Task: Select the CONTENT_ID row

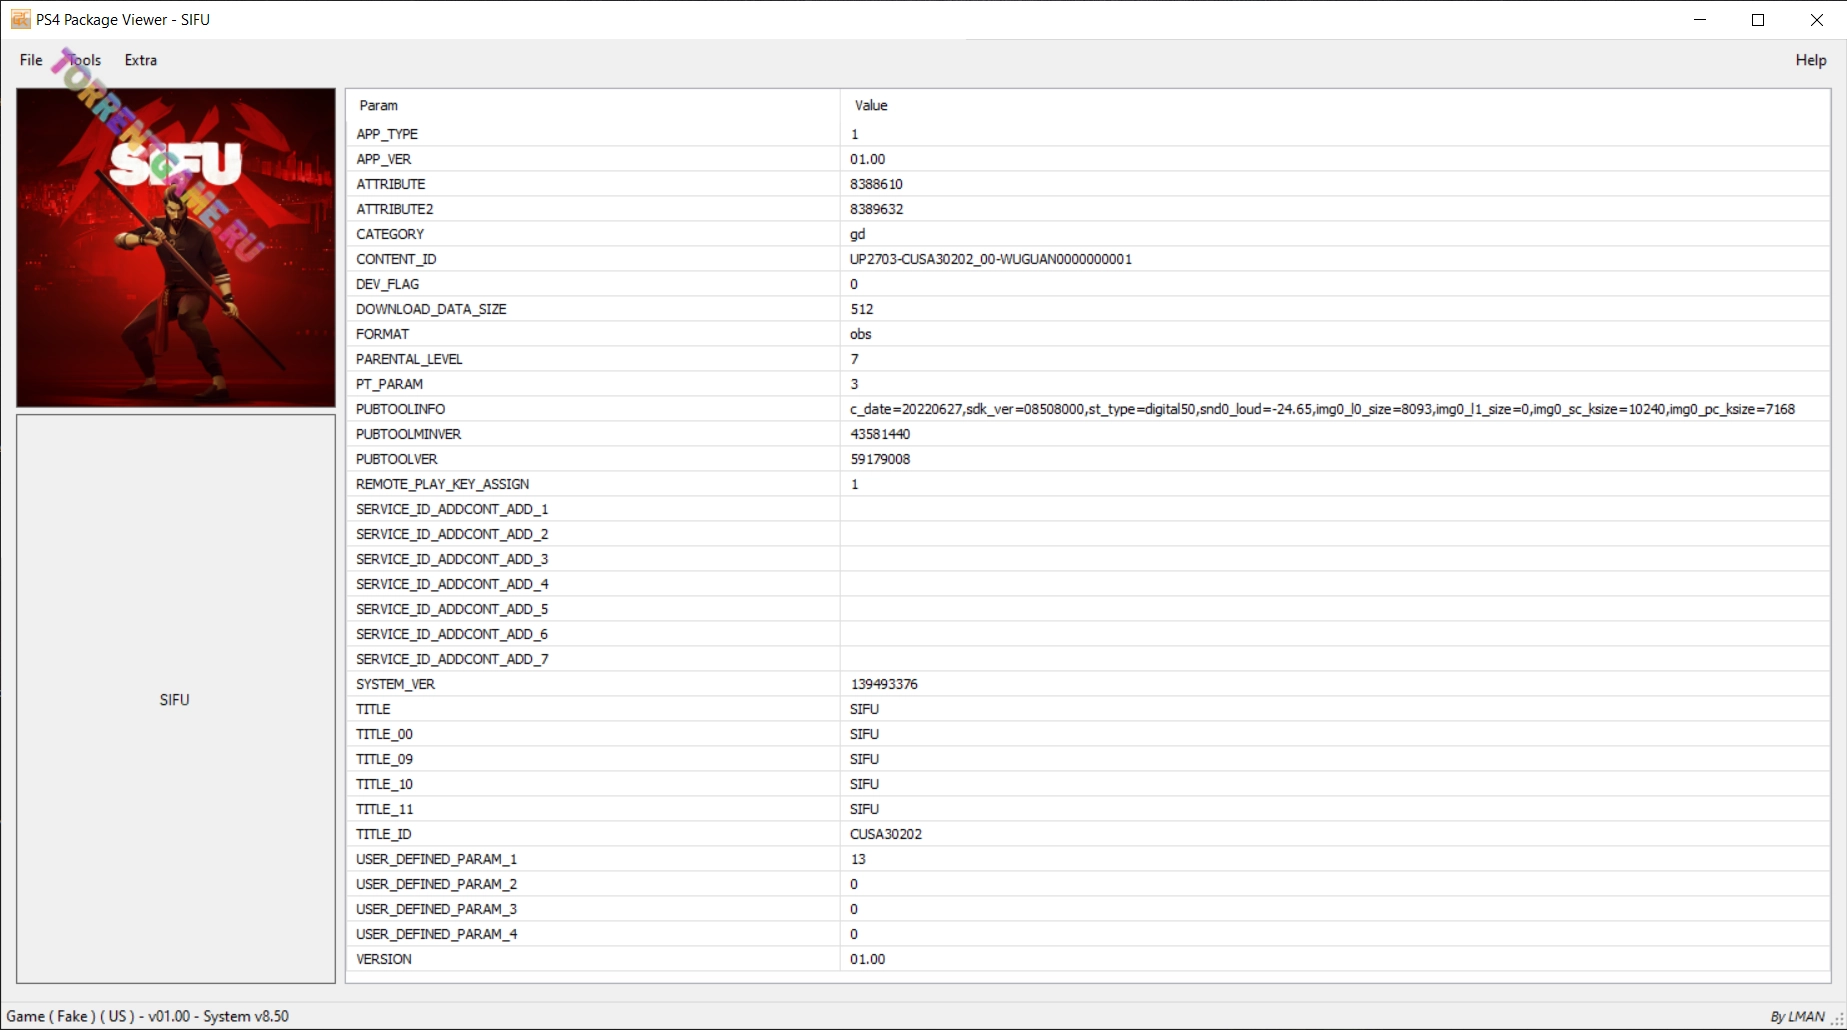Action: 396,259
